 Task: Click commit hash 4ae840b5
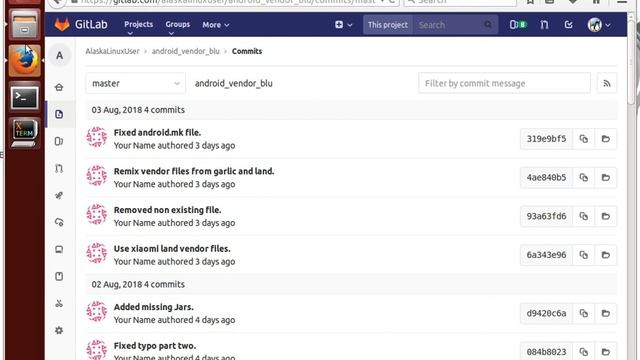[x=546, y=178]
